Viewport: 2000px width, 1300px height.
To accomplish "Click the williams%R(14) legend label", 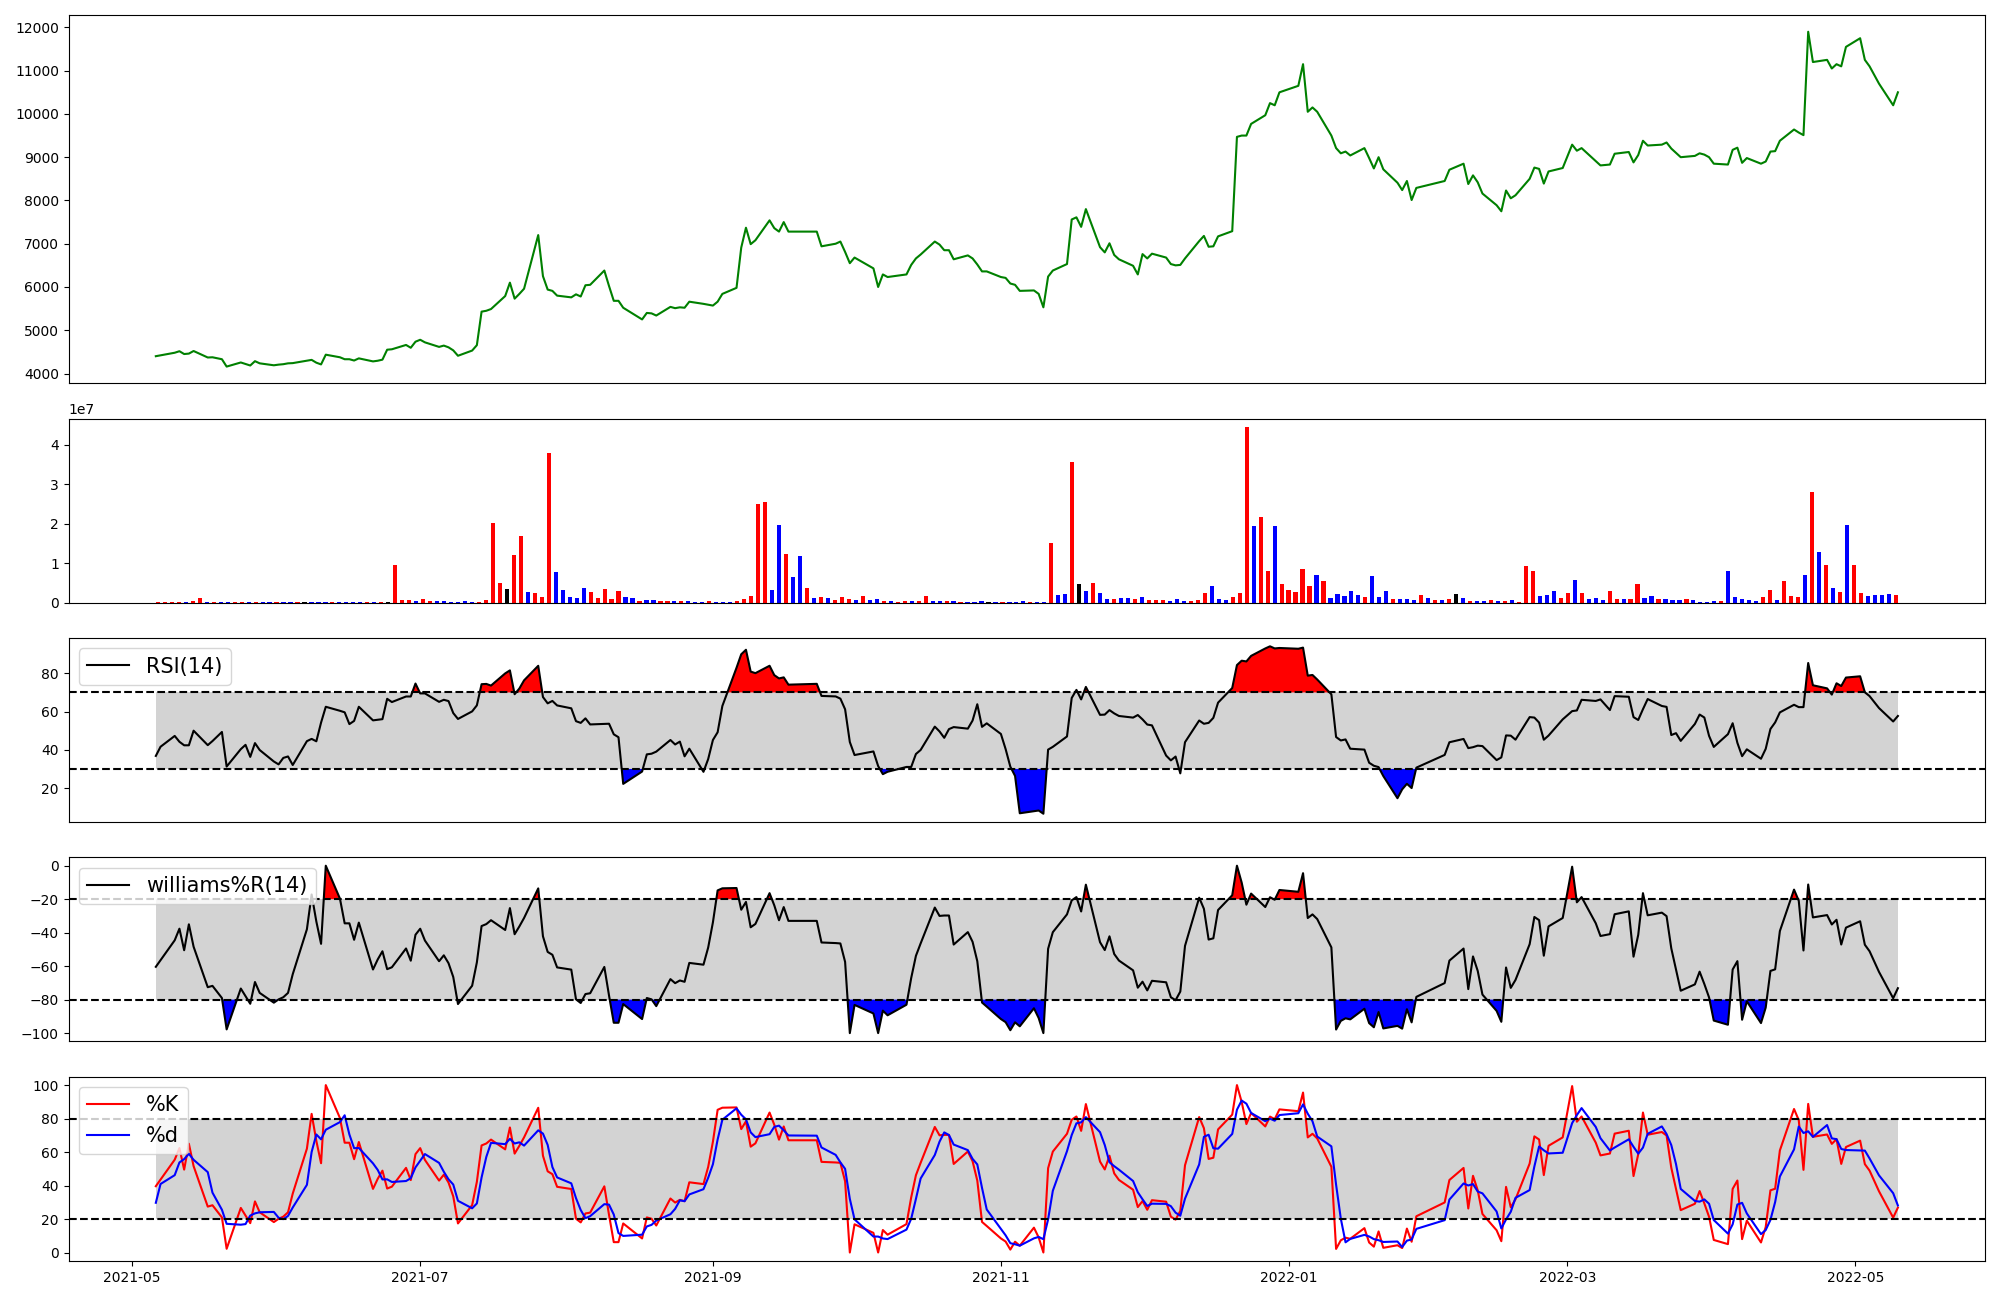I will point(226,885).
